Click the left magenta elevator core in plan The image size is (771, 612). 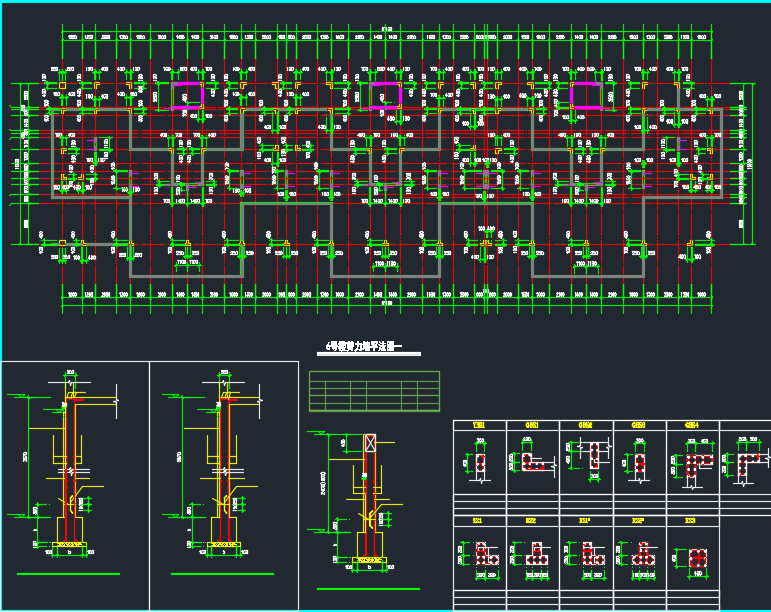point(187,95)
